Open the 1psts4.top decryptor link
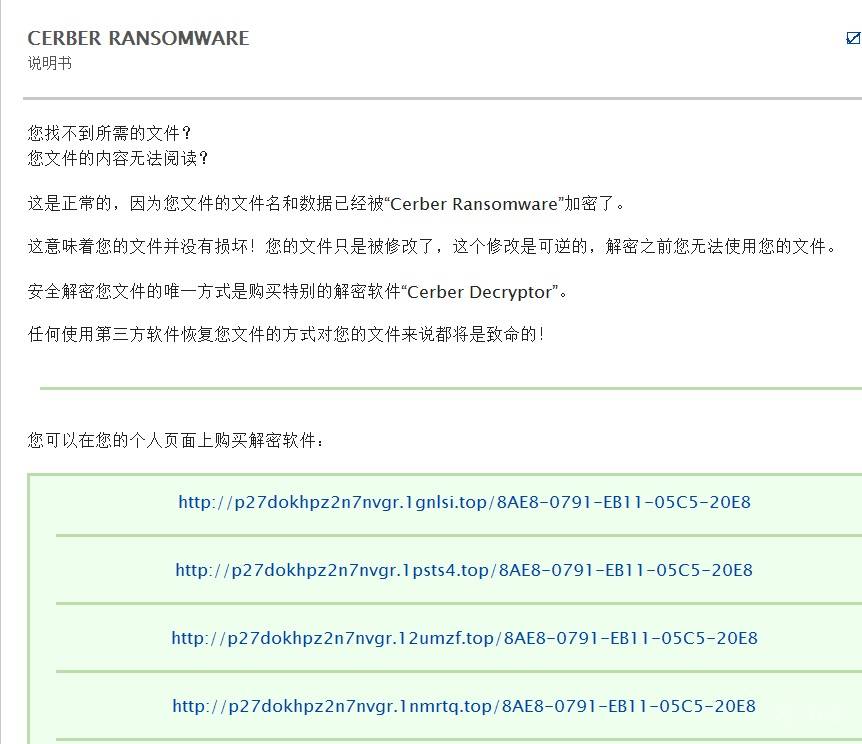The width and height of the screenshot is (862, 744). point(464,570)
